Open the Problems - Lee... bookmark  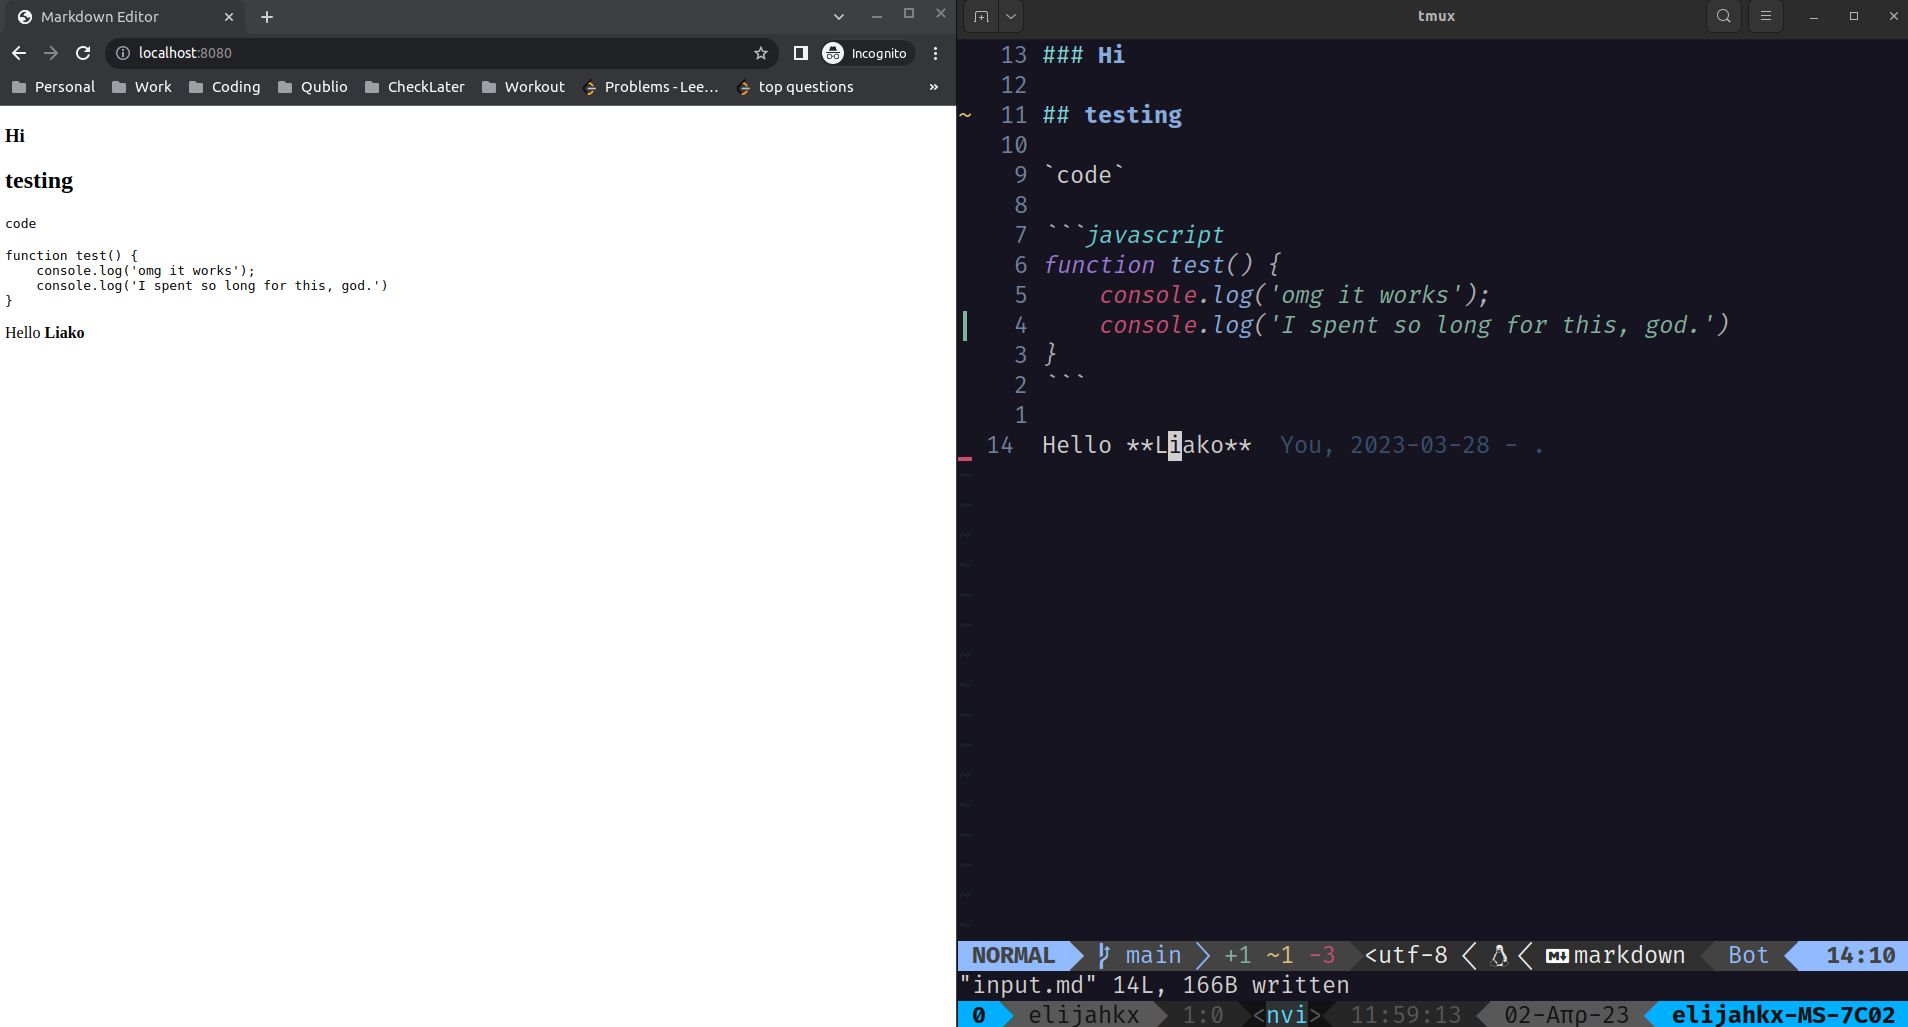[x=651, y=87]
